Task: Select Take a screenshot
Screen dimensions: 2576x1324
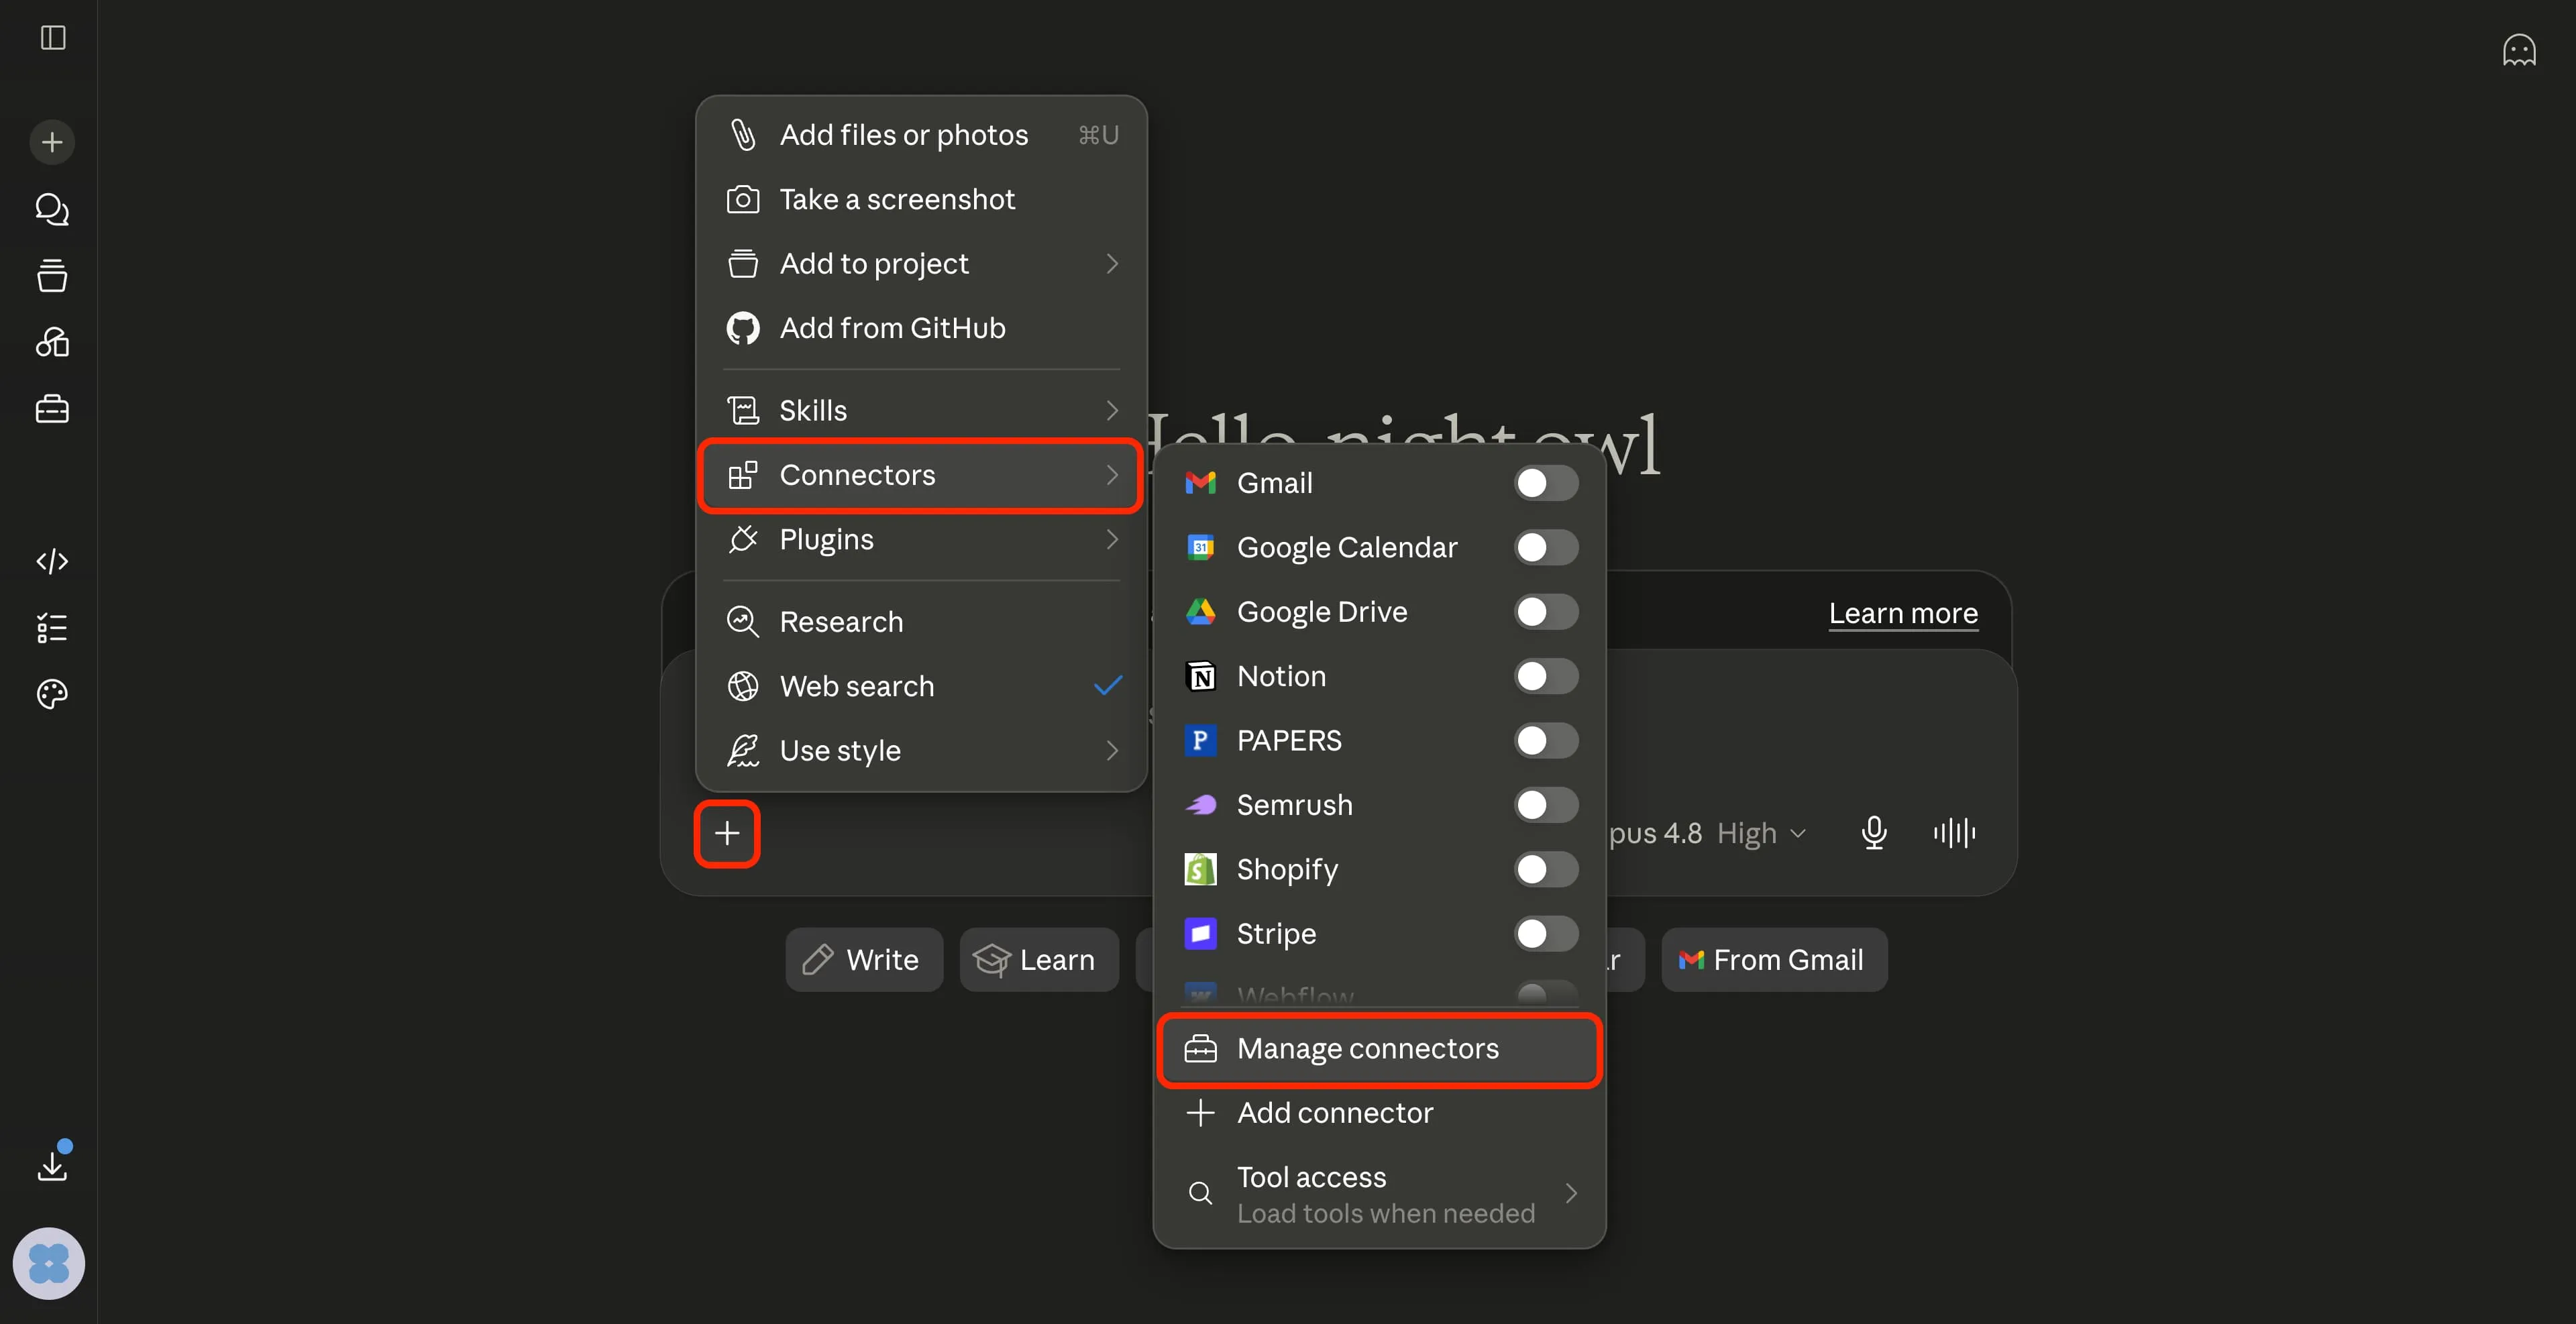Action: click(921, 199)
